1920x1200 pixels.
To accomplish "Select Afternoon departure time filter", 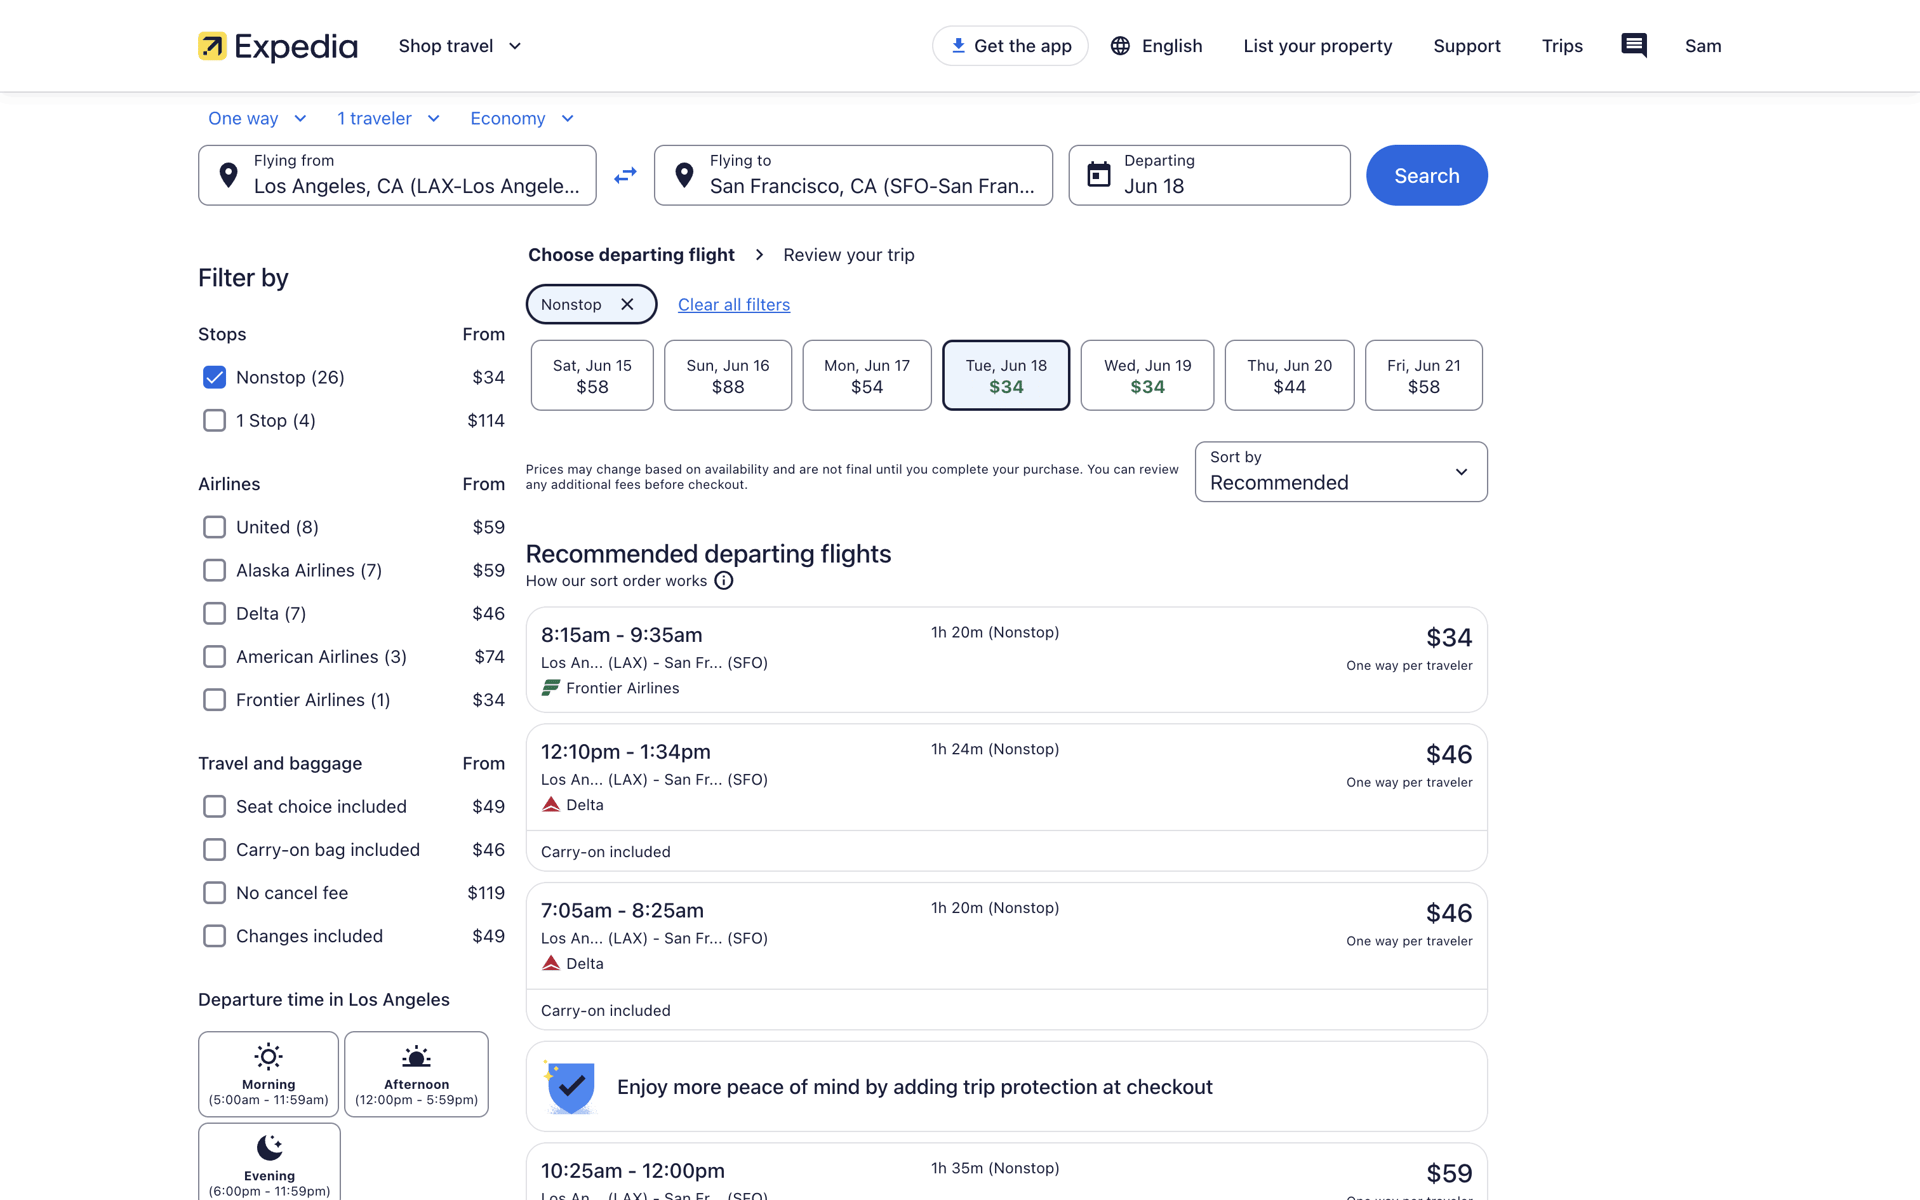I will [x=416, y=1074].
